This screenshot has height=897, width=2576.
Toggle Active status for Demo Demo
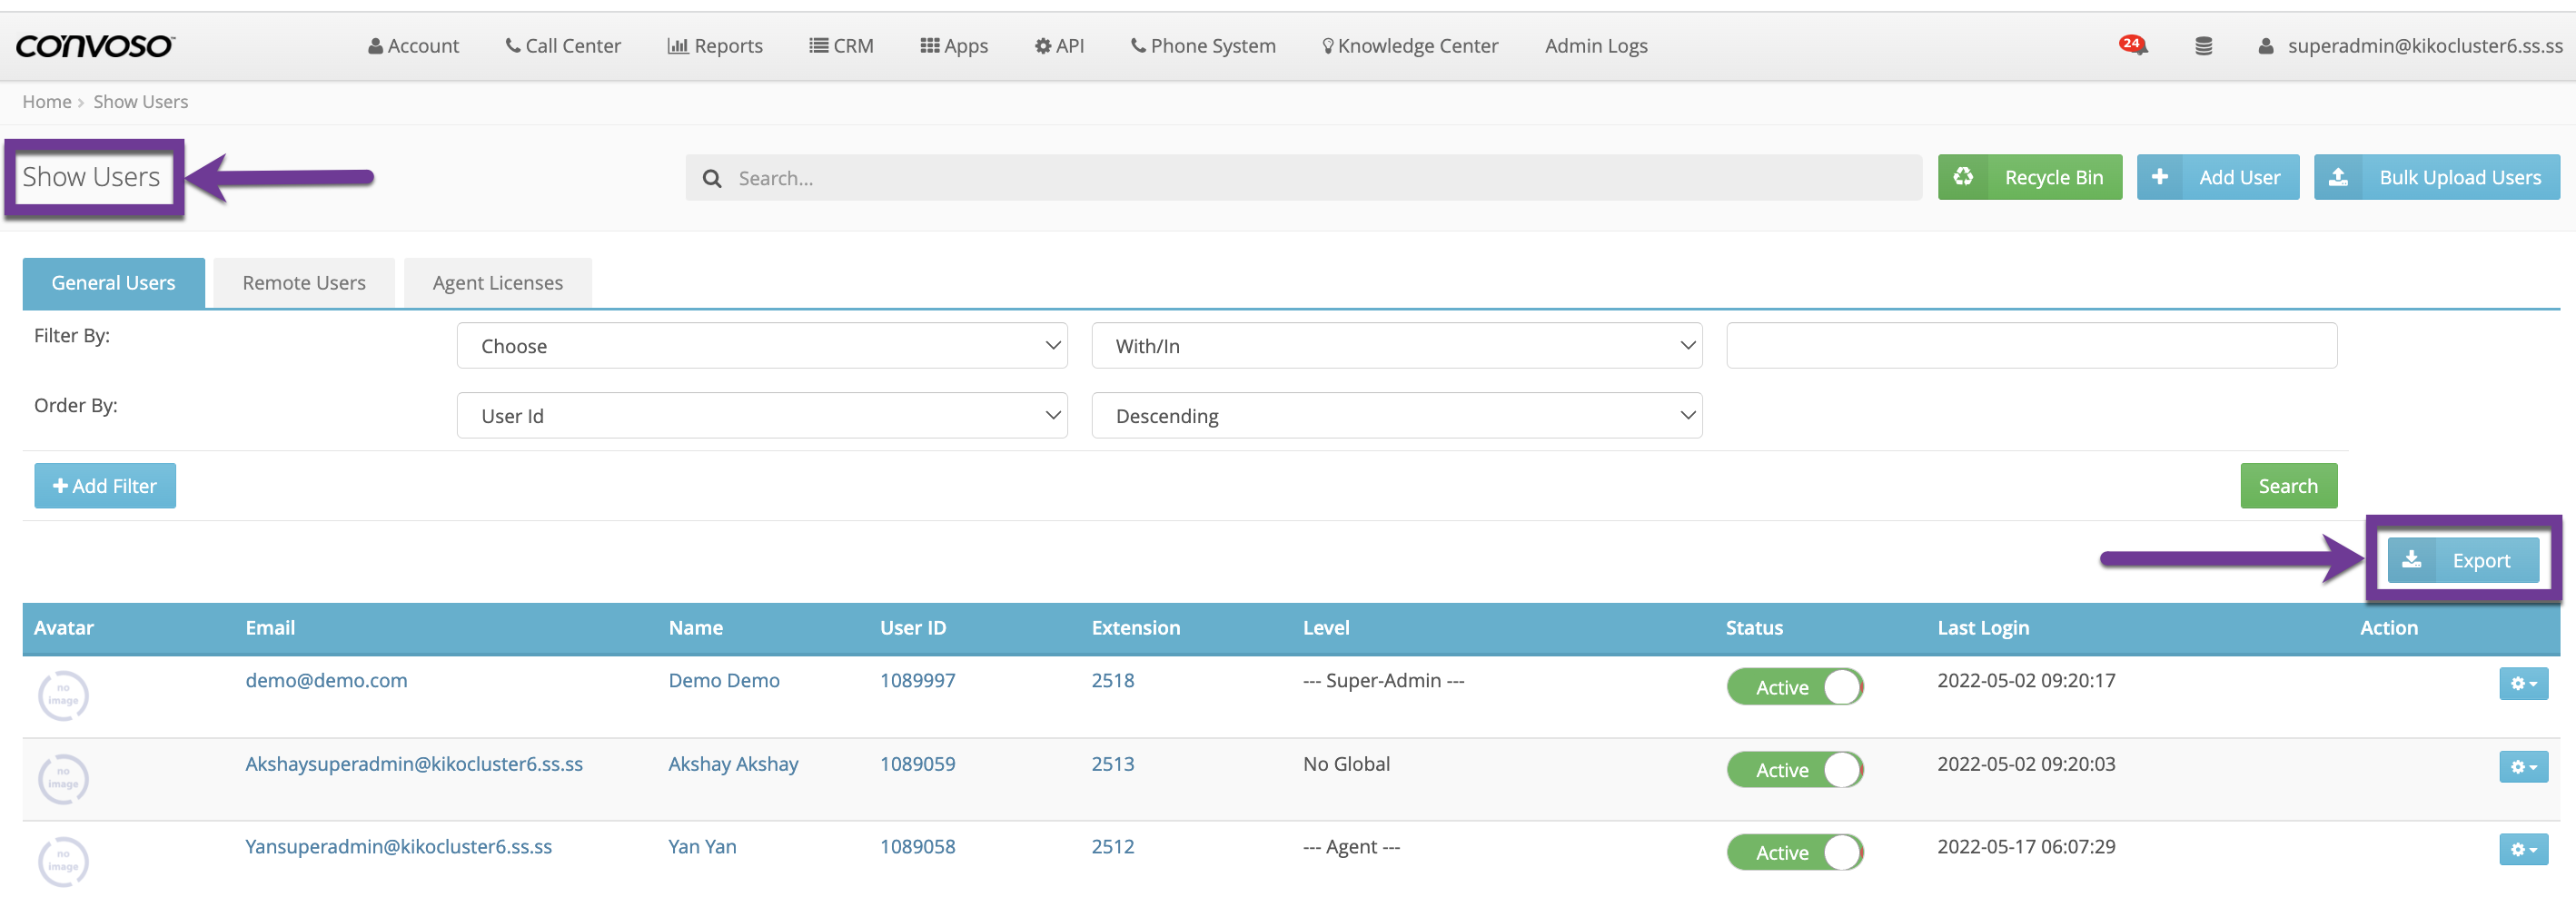pos(1794,687)
